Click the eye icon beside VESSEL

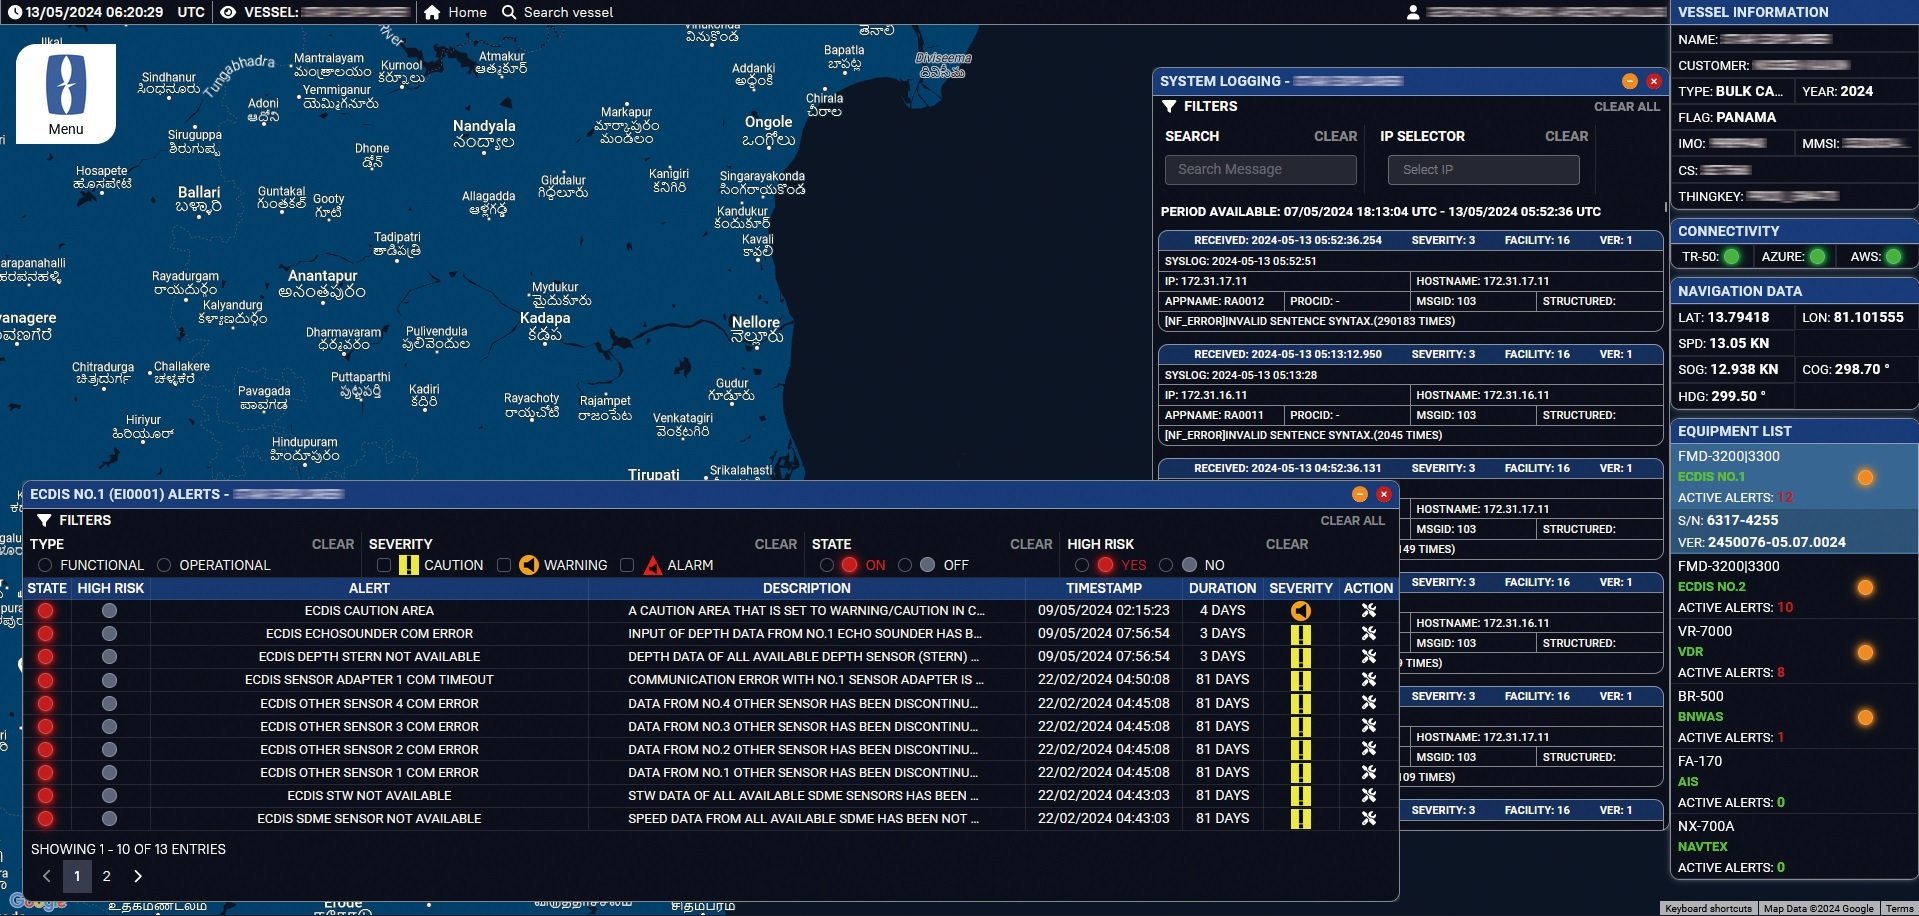(228, 12)
